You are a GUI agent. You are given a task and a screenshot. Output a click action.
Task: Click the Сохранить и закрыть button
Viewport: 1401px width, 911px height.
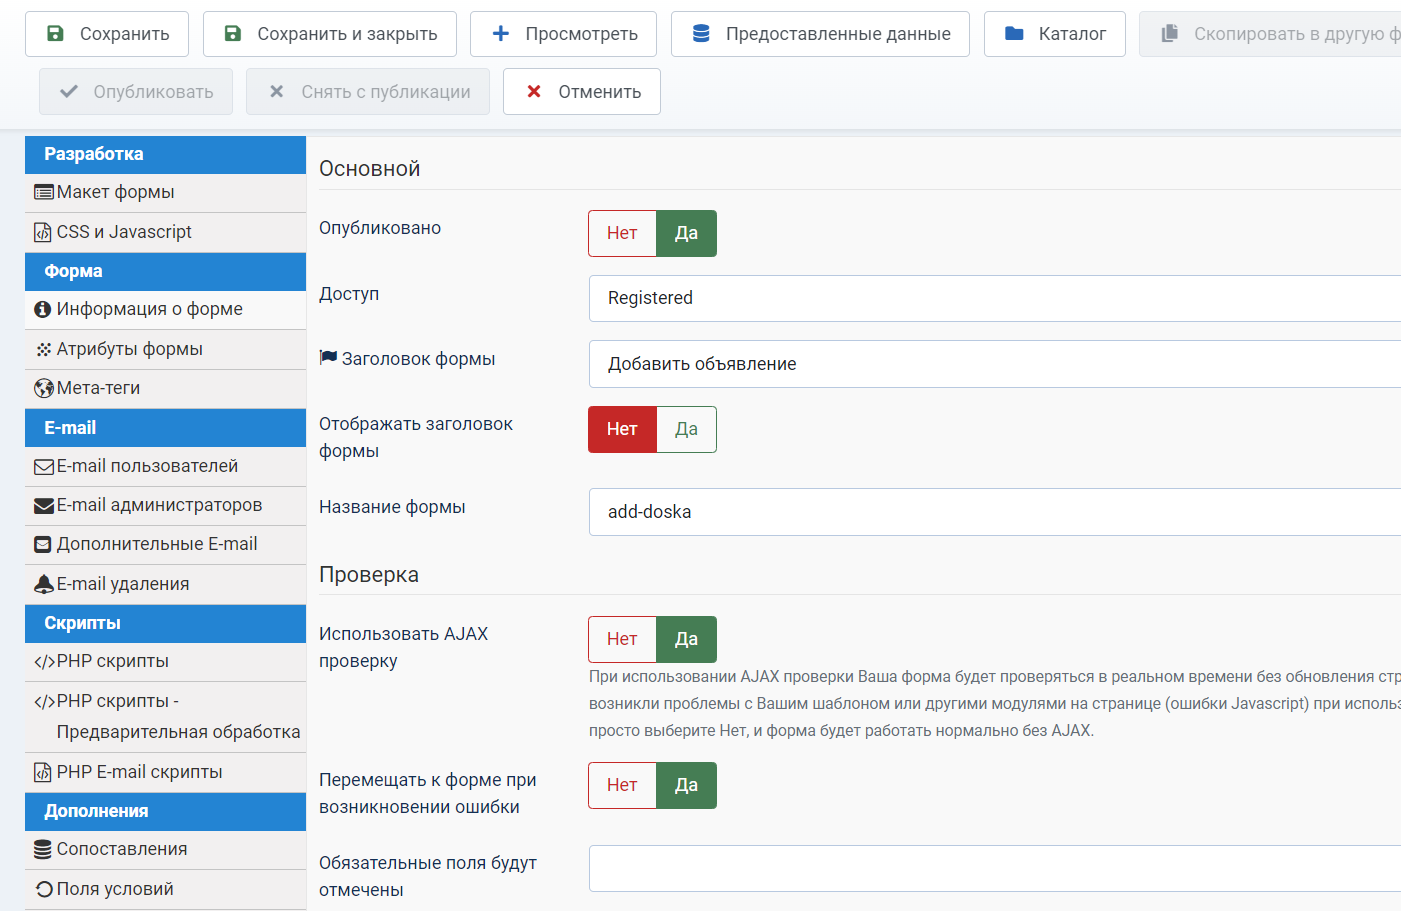(330, 34)
